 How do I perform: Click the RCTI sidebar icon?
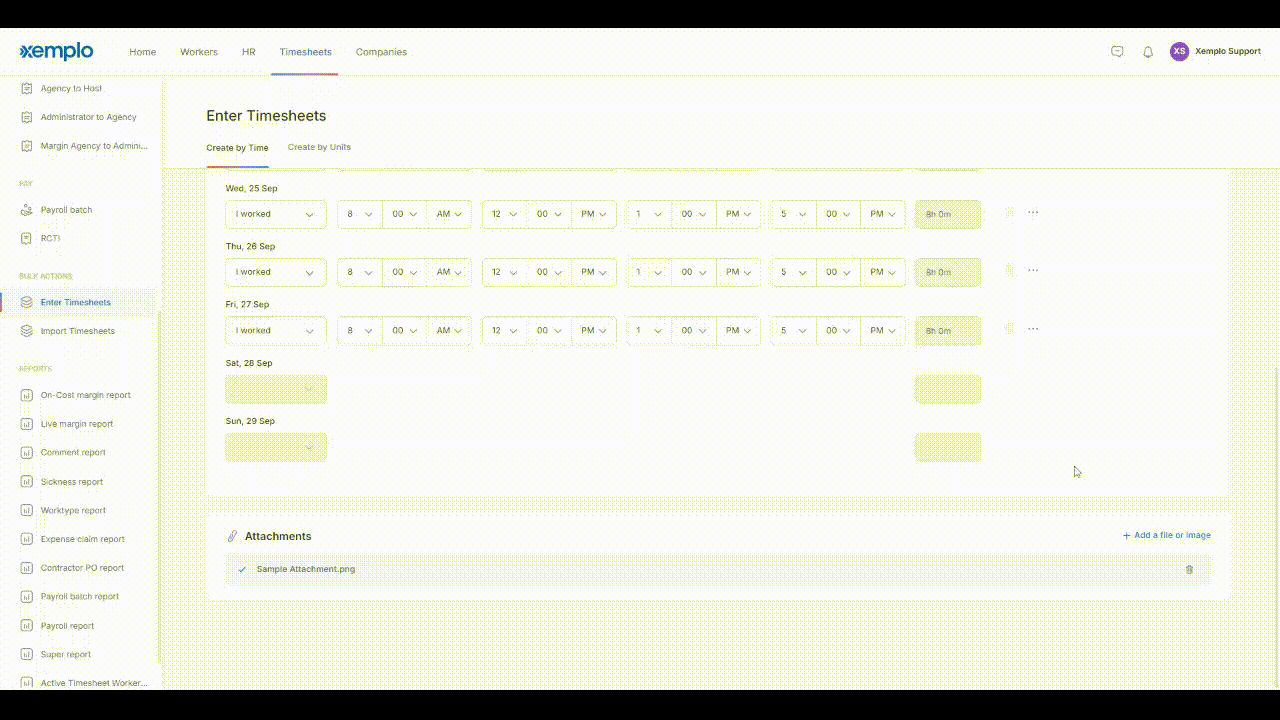27,238
